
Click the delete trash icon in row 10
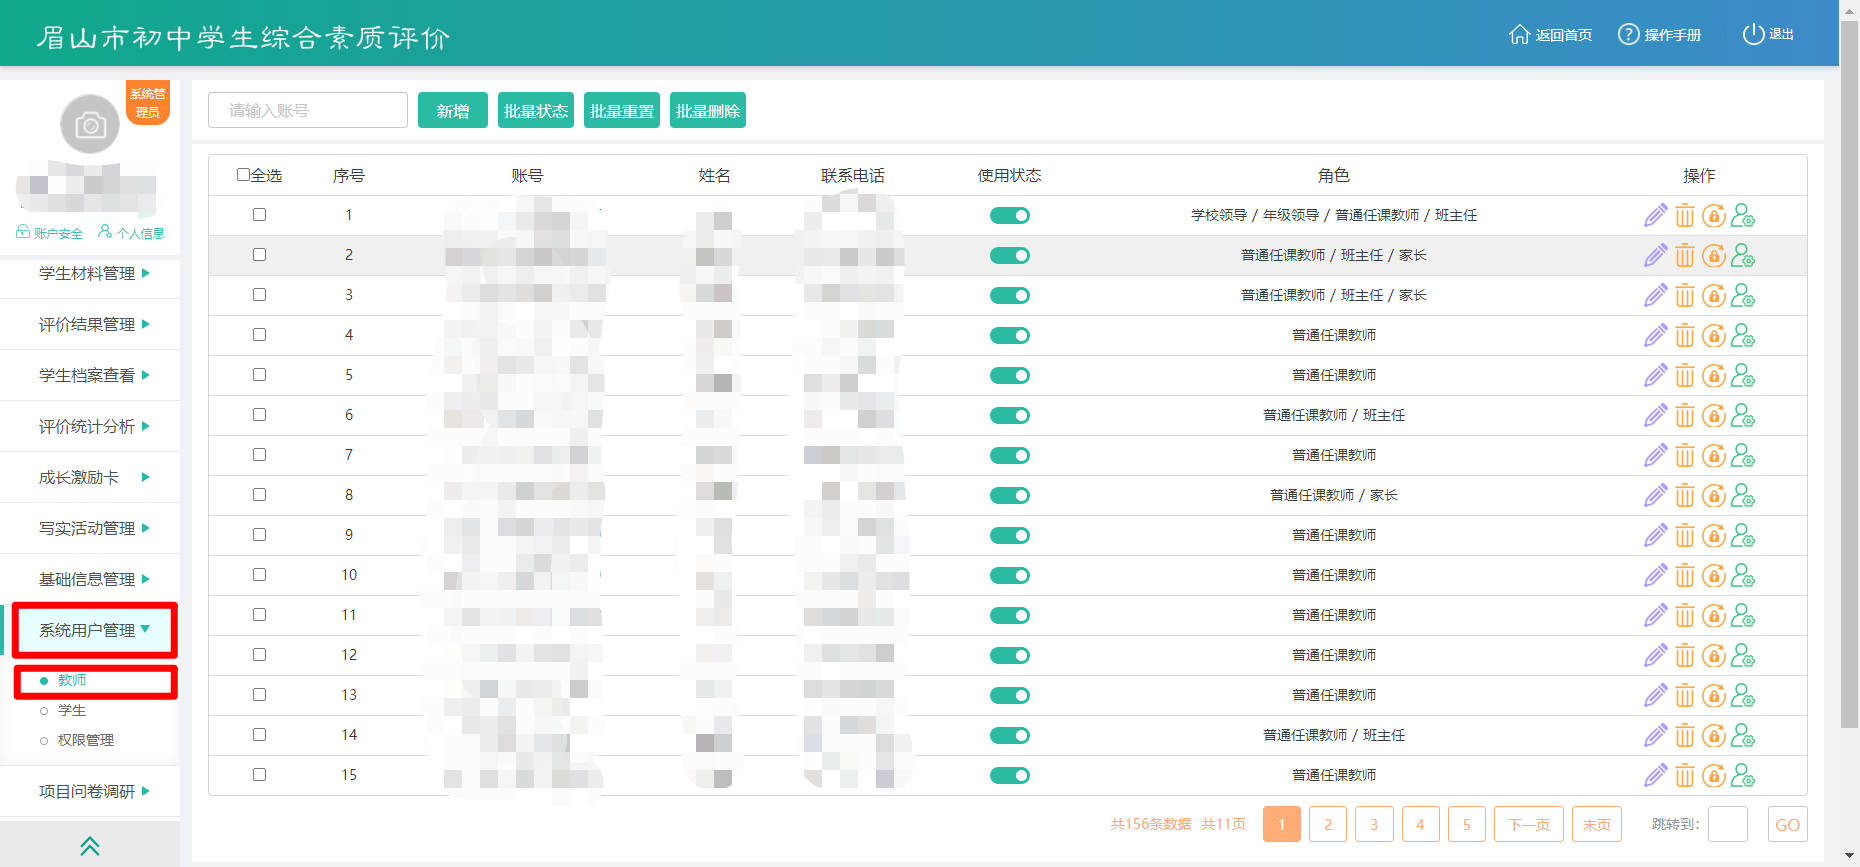(1685, 575)
